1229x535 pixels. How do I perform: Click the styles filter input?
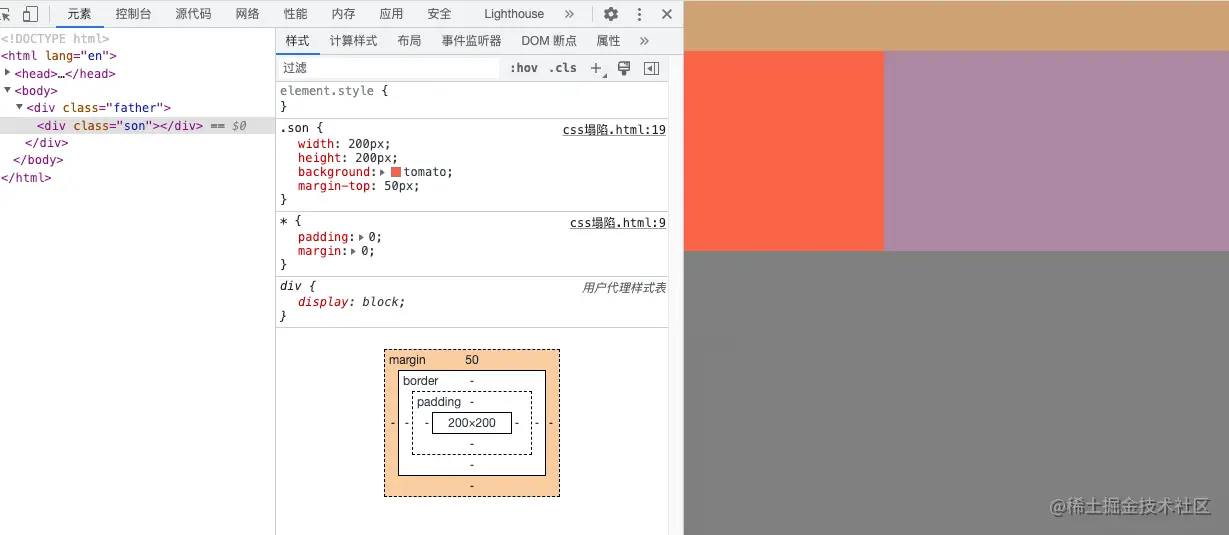[388, 68]
